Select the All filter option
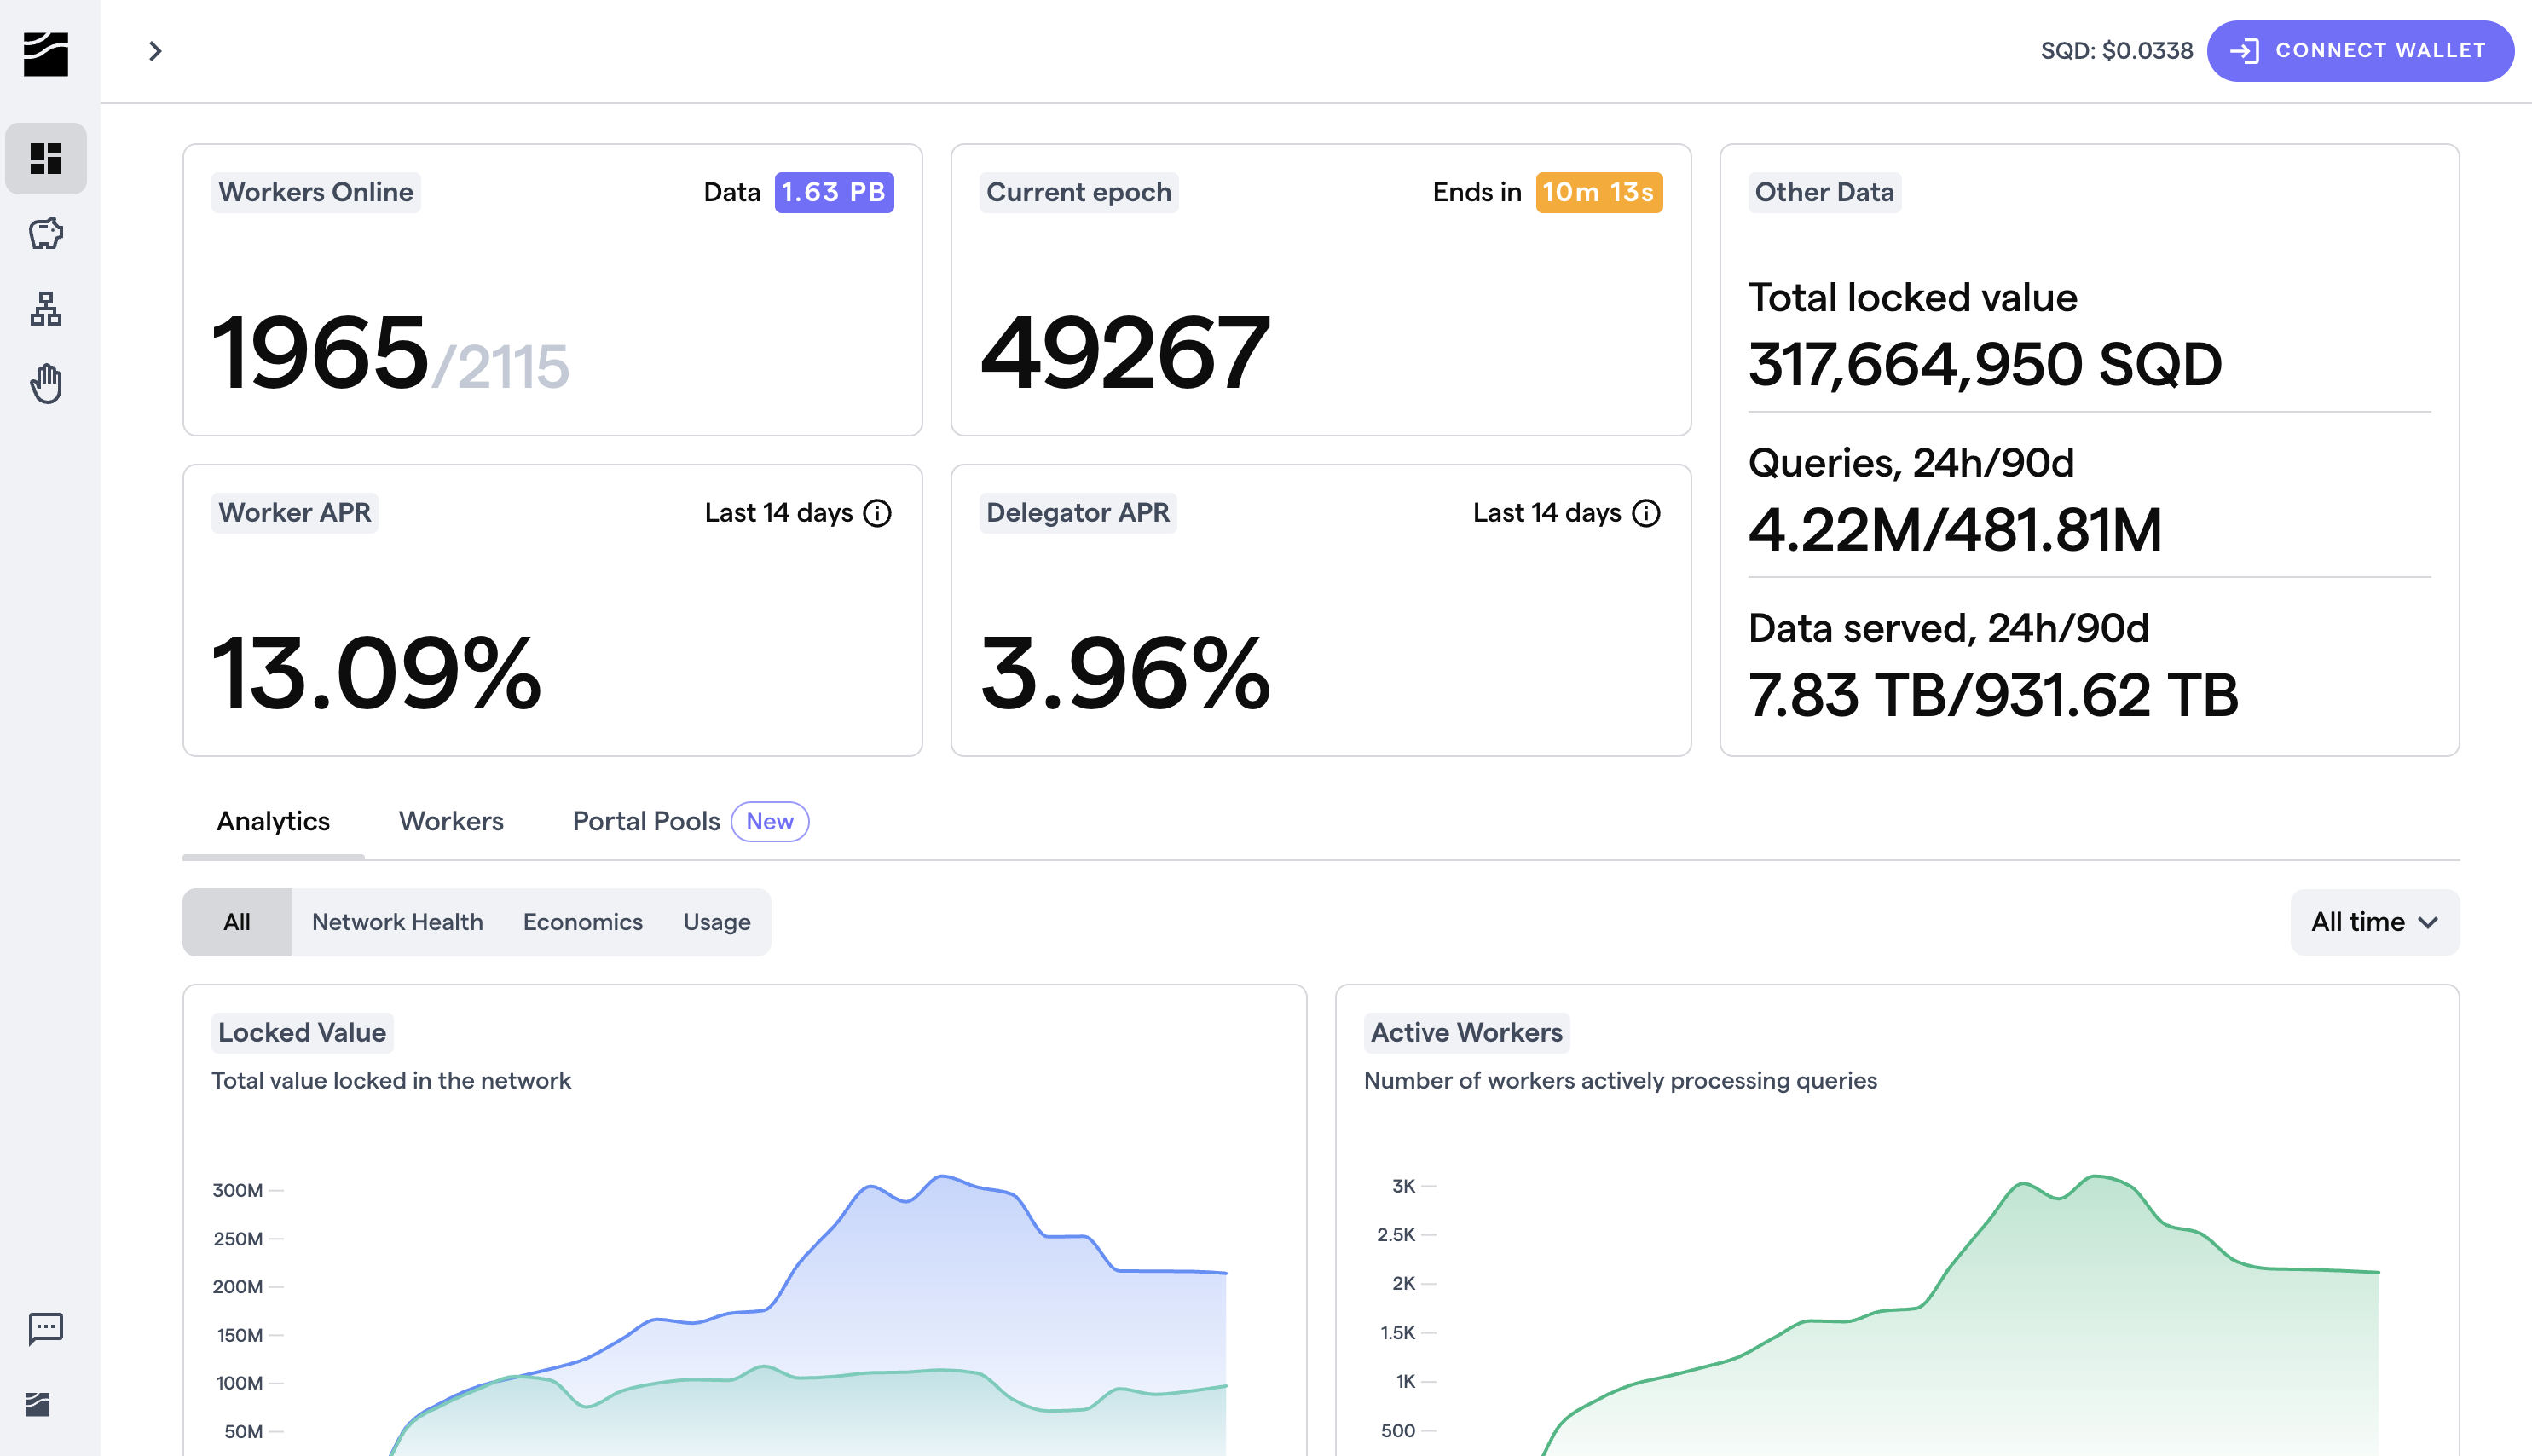Image resolution: width=2532 pixels, height=1456 pixels. pyautogui.click(x=237, y=921)
